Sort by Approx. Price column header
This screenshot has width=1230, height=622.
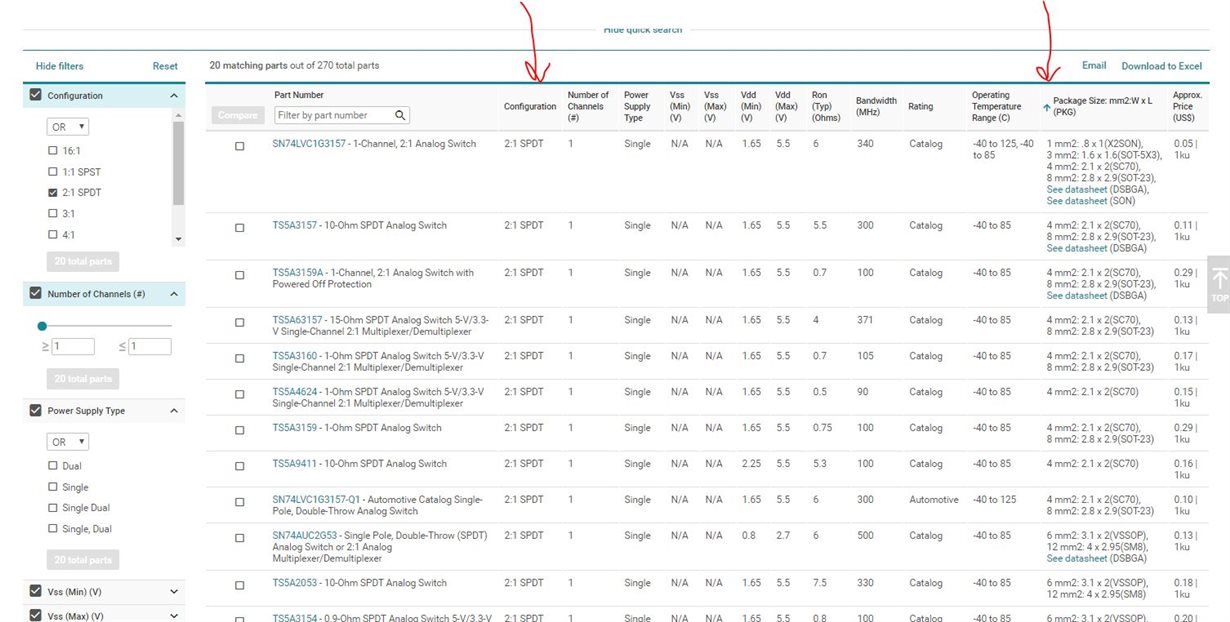(x=1187, y=106)
